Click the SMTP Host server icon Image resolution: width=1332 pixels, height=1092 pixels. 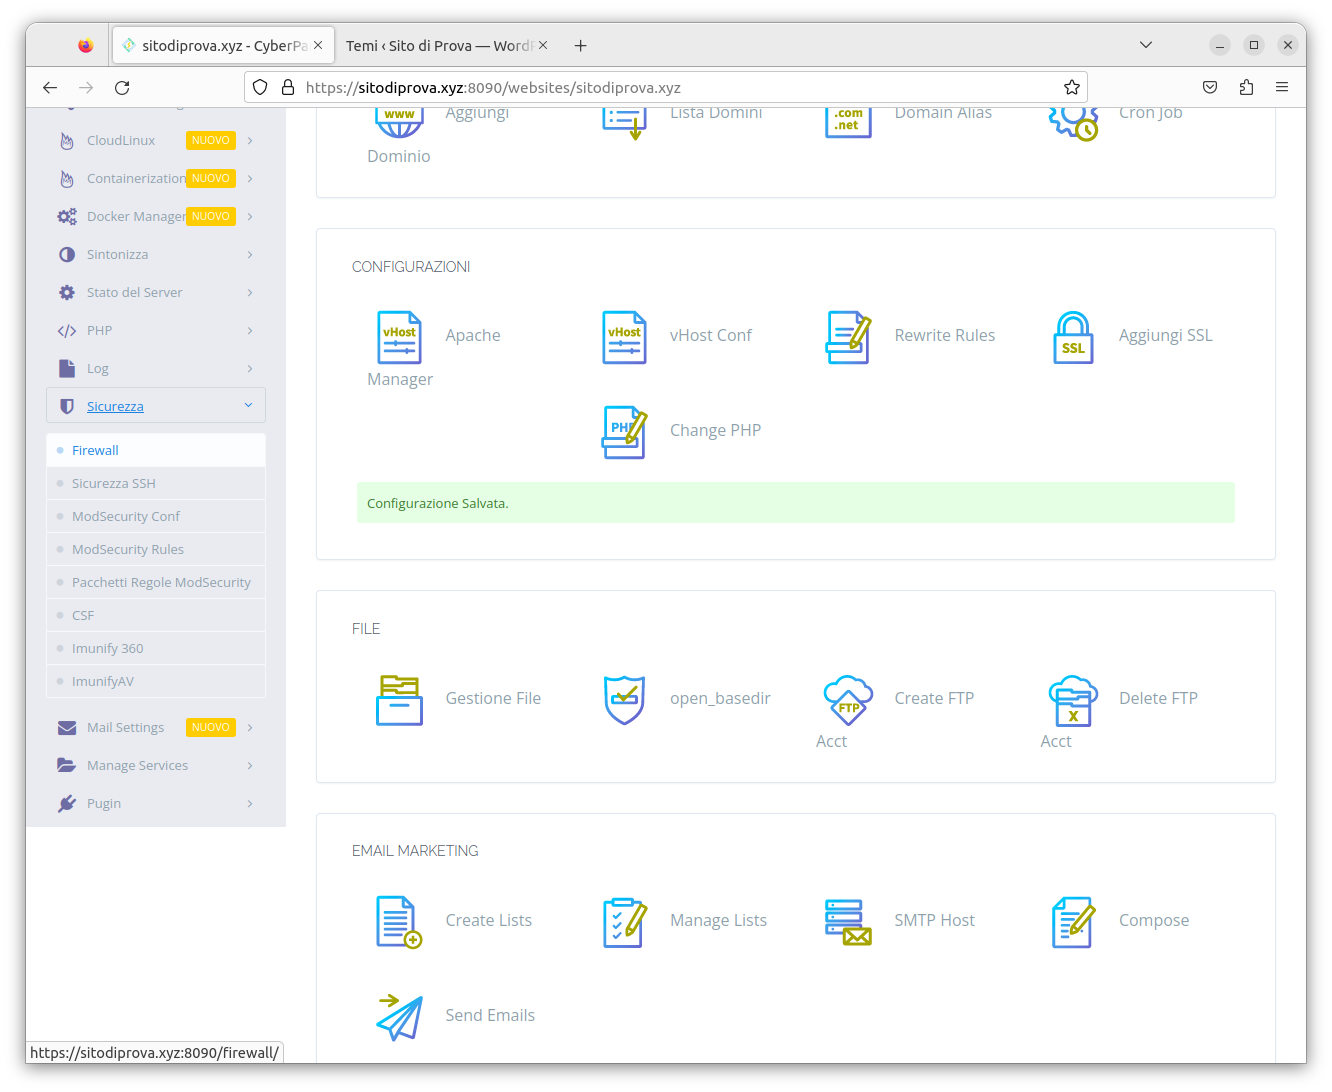point(848,922)
